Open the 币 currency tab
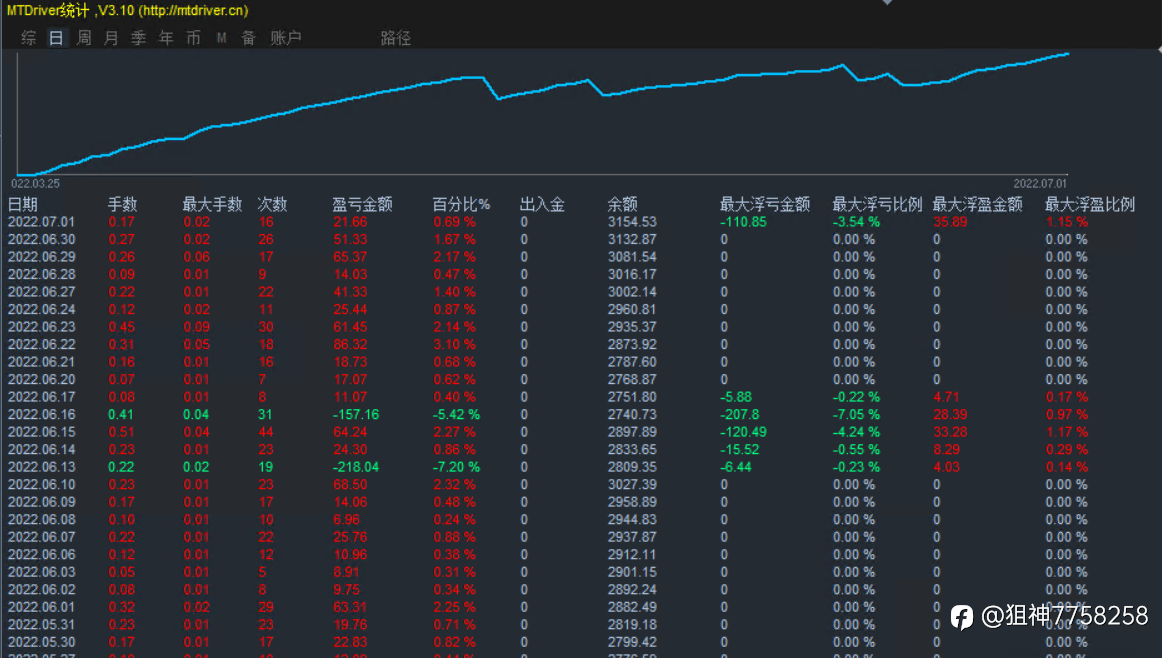 pyautogui.click(x=193, y=38)
